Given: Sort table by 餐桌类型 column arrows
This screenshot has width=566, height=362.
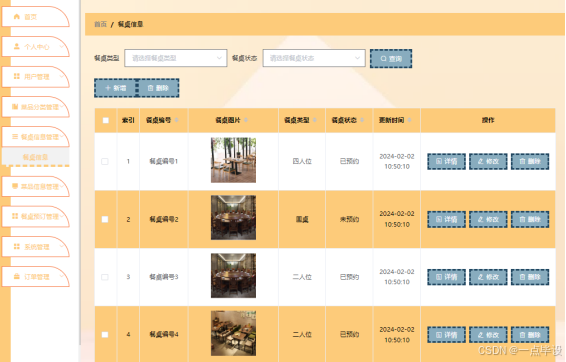Looking at the screenshot, I should coord(315,120).
